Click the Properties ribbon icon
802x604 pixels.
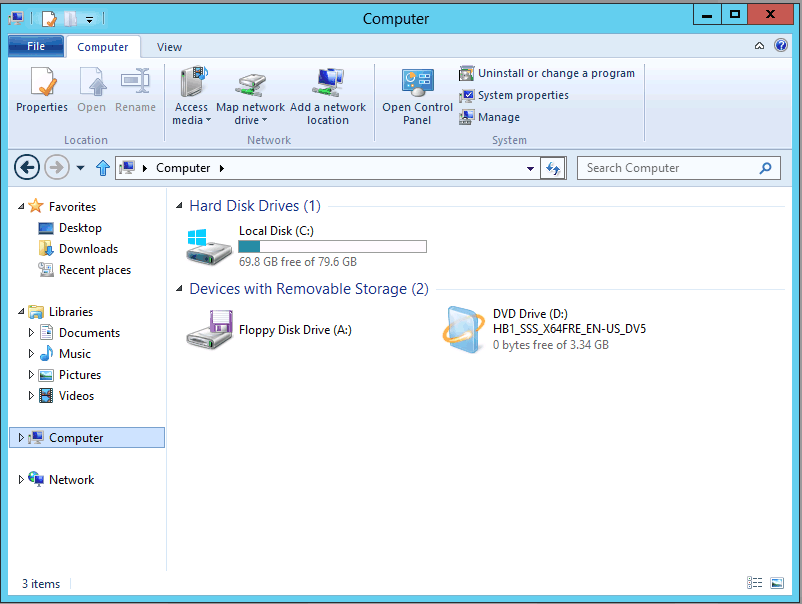click(x=41, y=90)
